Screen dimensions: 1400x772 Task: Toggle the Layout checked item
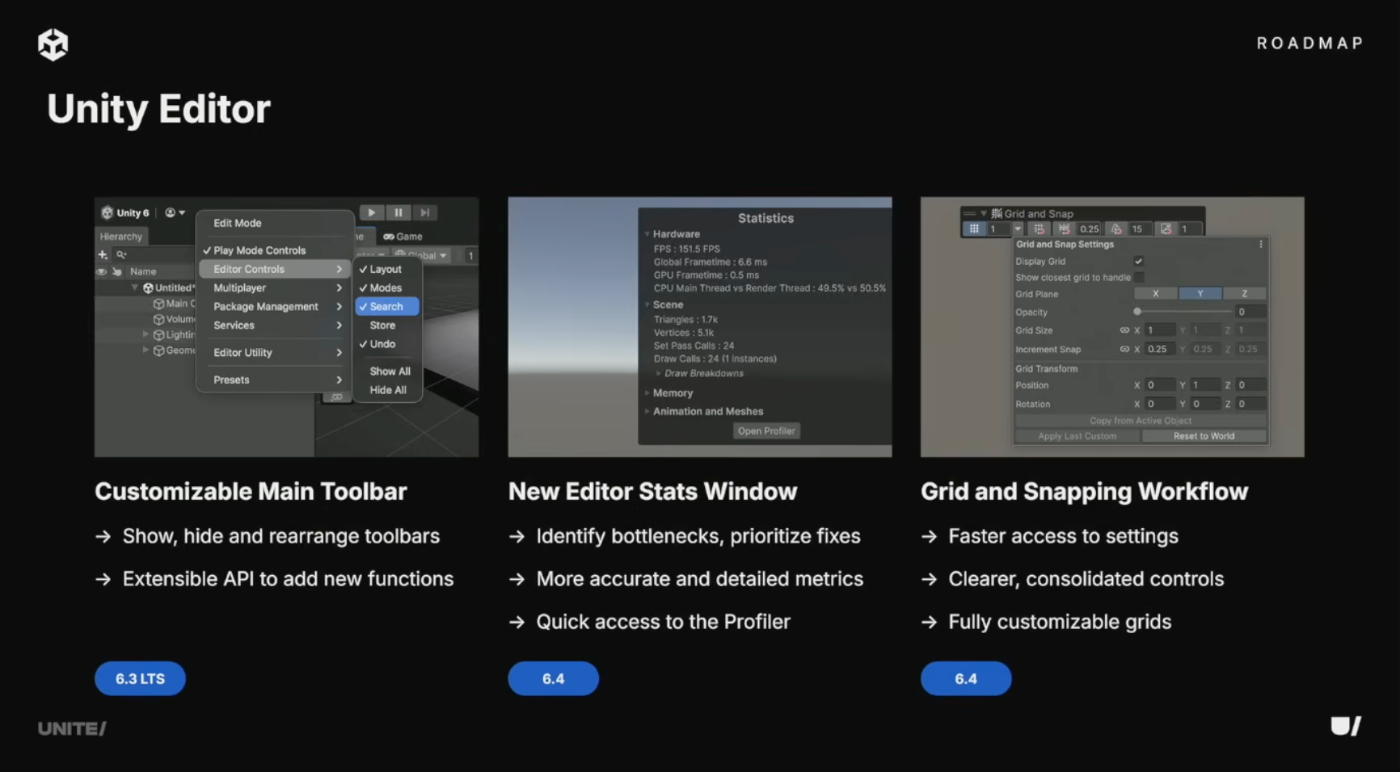387,269
